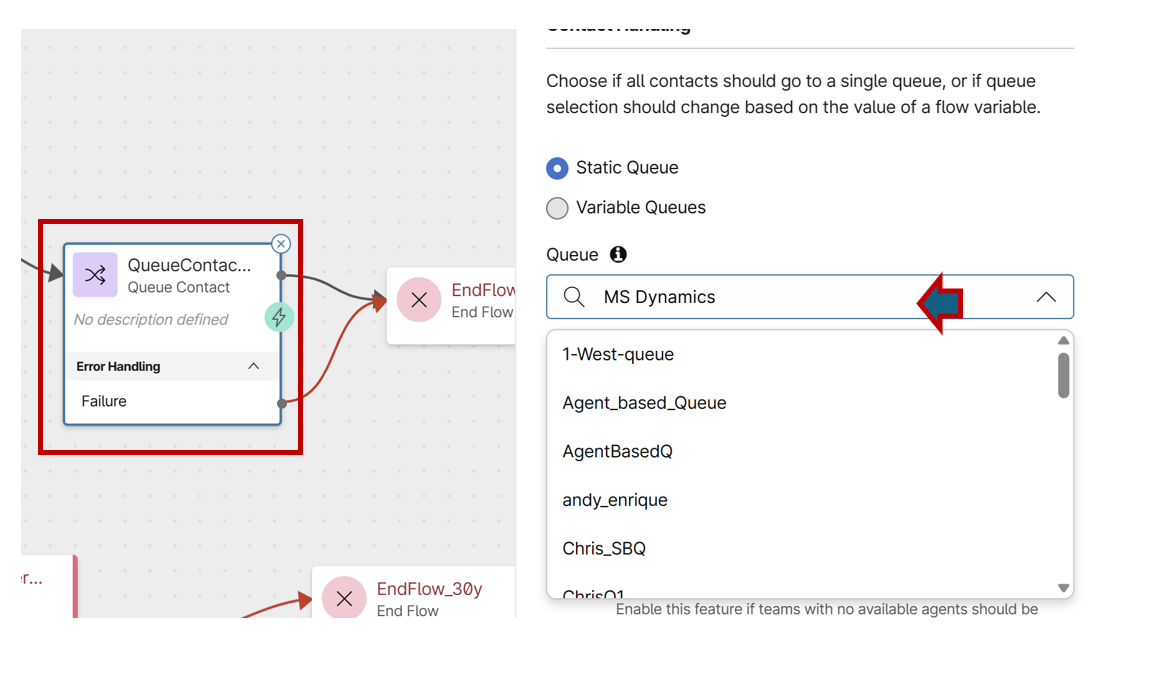Click the EndFlow node X icon
This screenshot has width=1159, height=683.
point(419,300)
